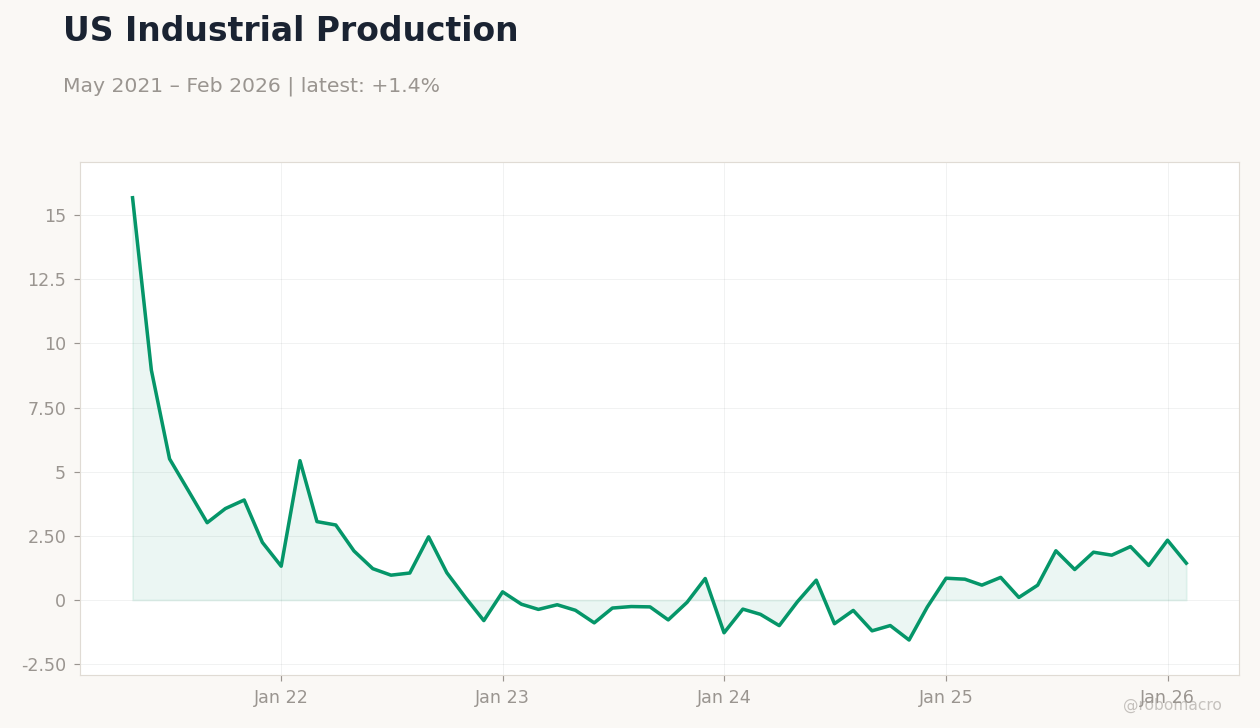Click the x-axis label Jan 25
The image size is (1260, 728).
(x=946, y=698)
